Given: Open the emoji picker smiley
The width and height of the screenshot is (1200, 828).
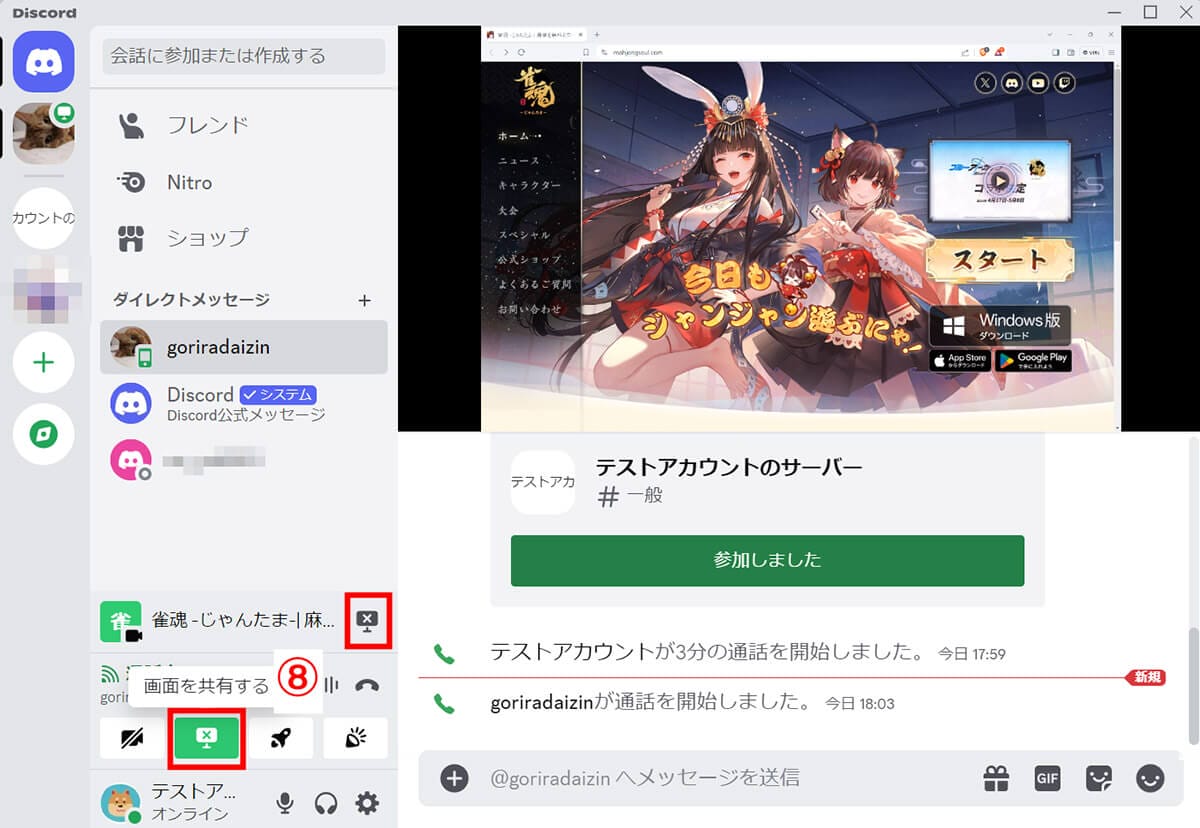Looking at the screenshot, I should point(1150,778).
